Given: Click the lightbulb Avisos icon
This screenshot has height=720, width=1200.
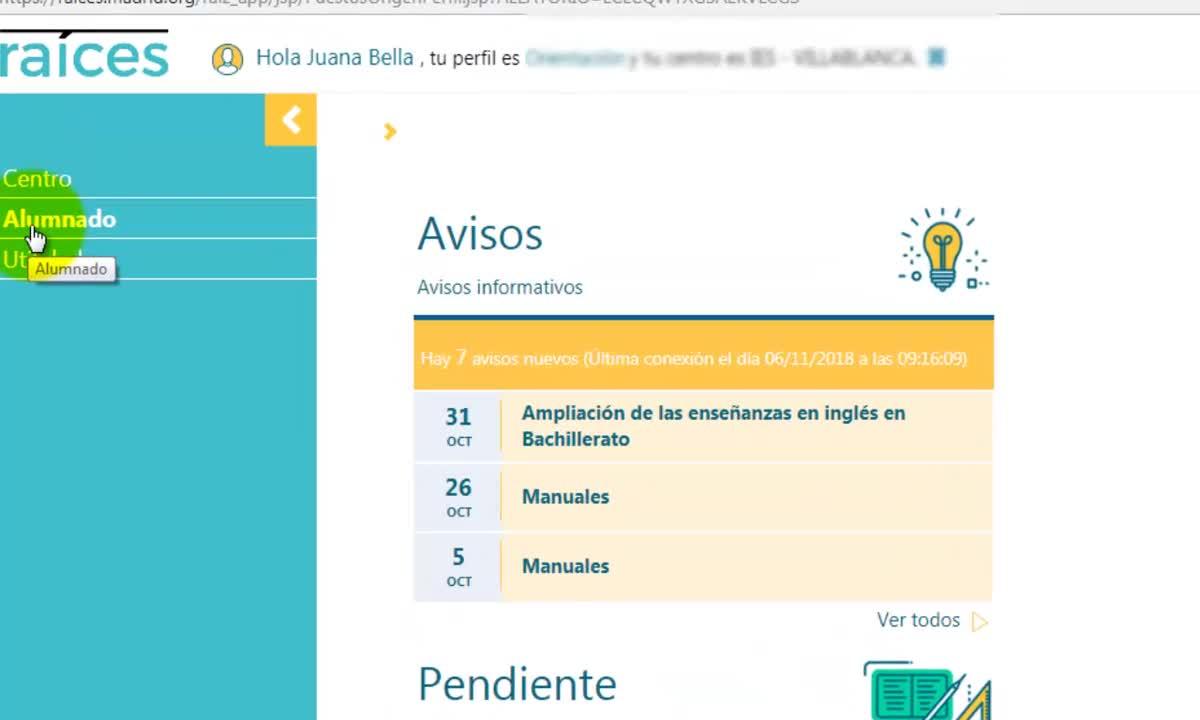Looking at the screenshot, I should 943,250.
